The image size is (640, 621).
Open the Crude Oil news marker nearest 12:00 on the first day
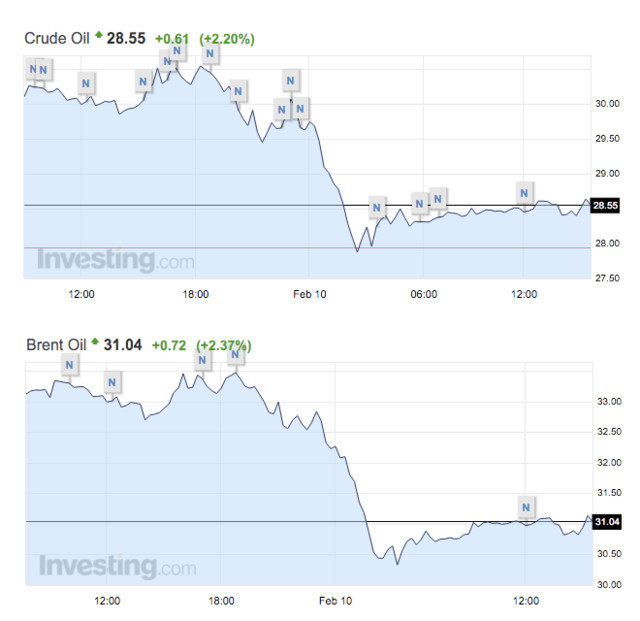pos(87,83)
